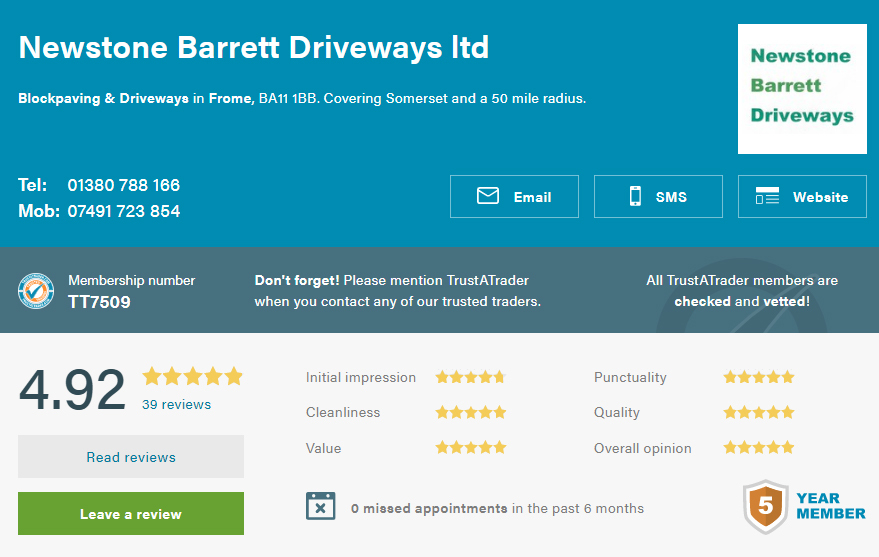Open the 39 reviews link
Screen dimensions: 879x557
[x=177, y=405]
